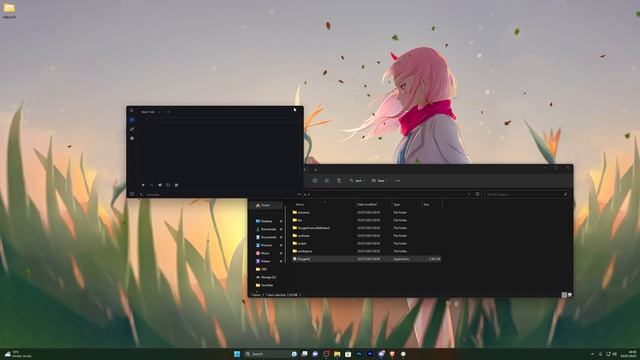The height and width of the screenshot is (360, 640).
Task: Open Brave browser from the taskbar
Action: (x=392, y=354)
